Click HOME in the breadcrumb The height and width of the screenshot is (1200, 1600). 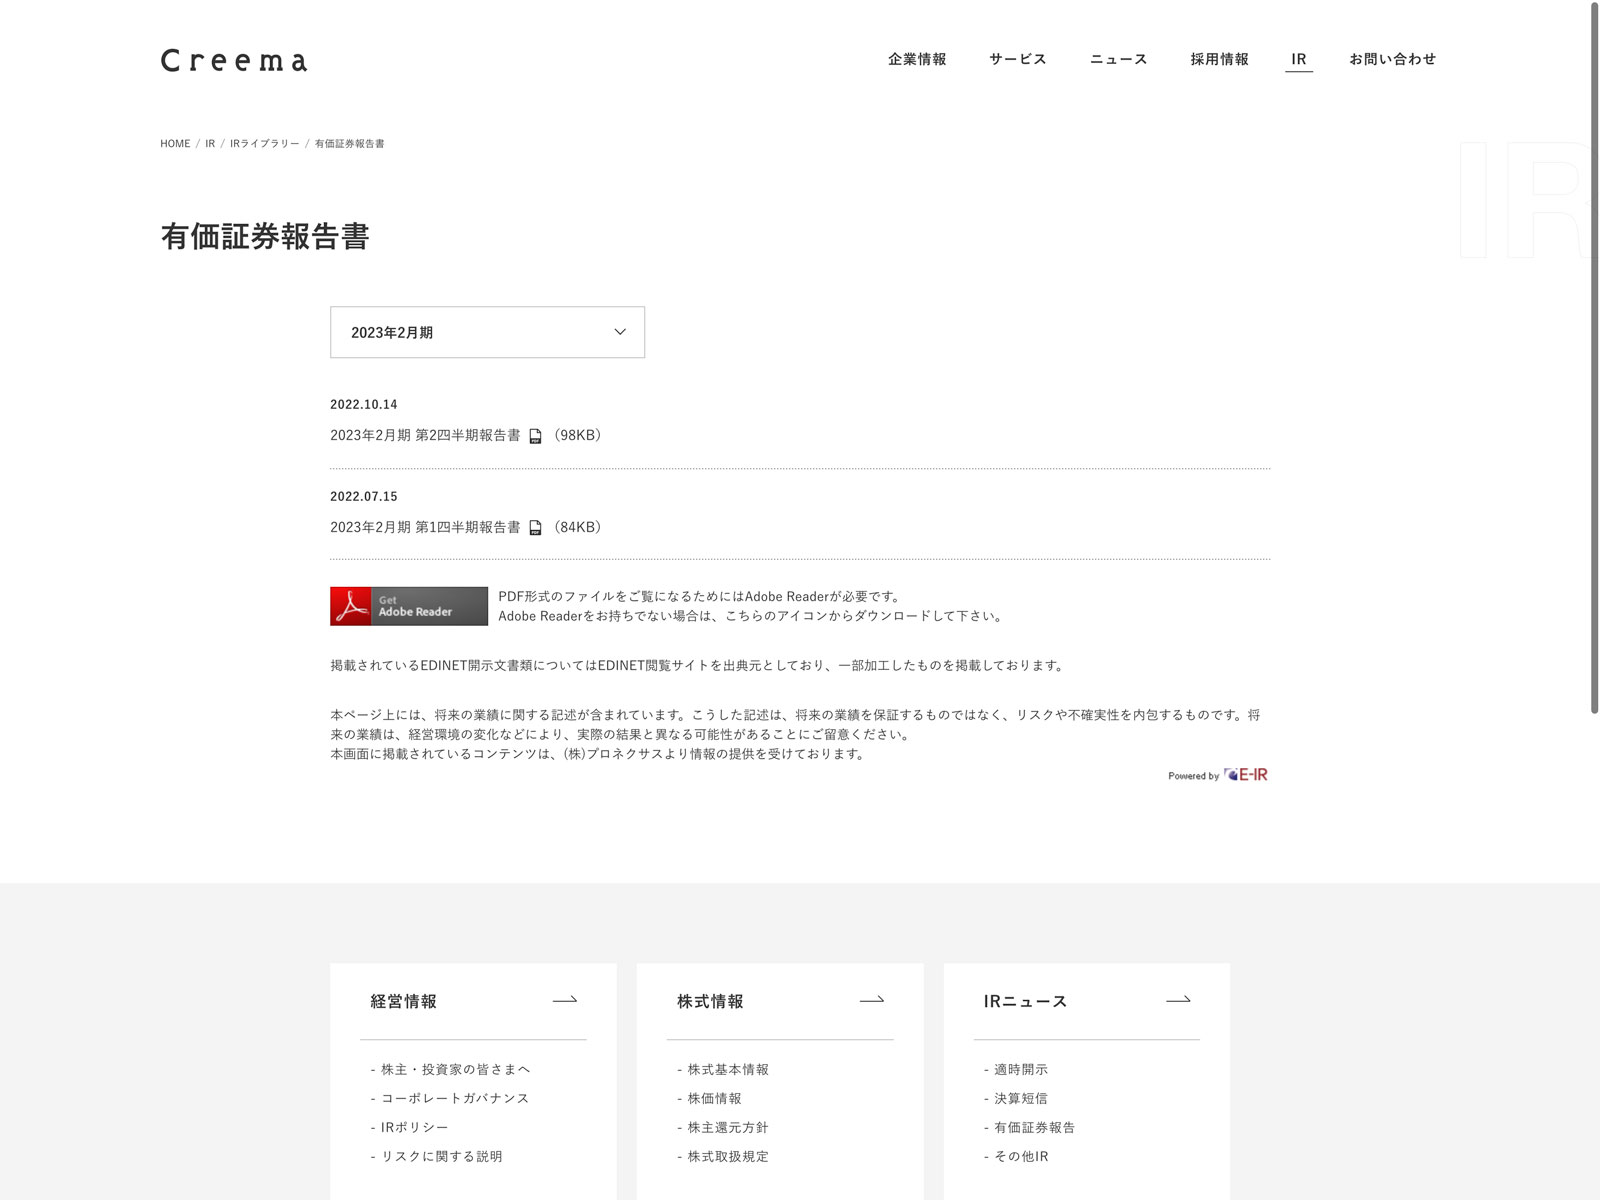[175, 144]
